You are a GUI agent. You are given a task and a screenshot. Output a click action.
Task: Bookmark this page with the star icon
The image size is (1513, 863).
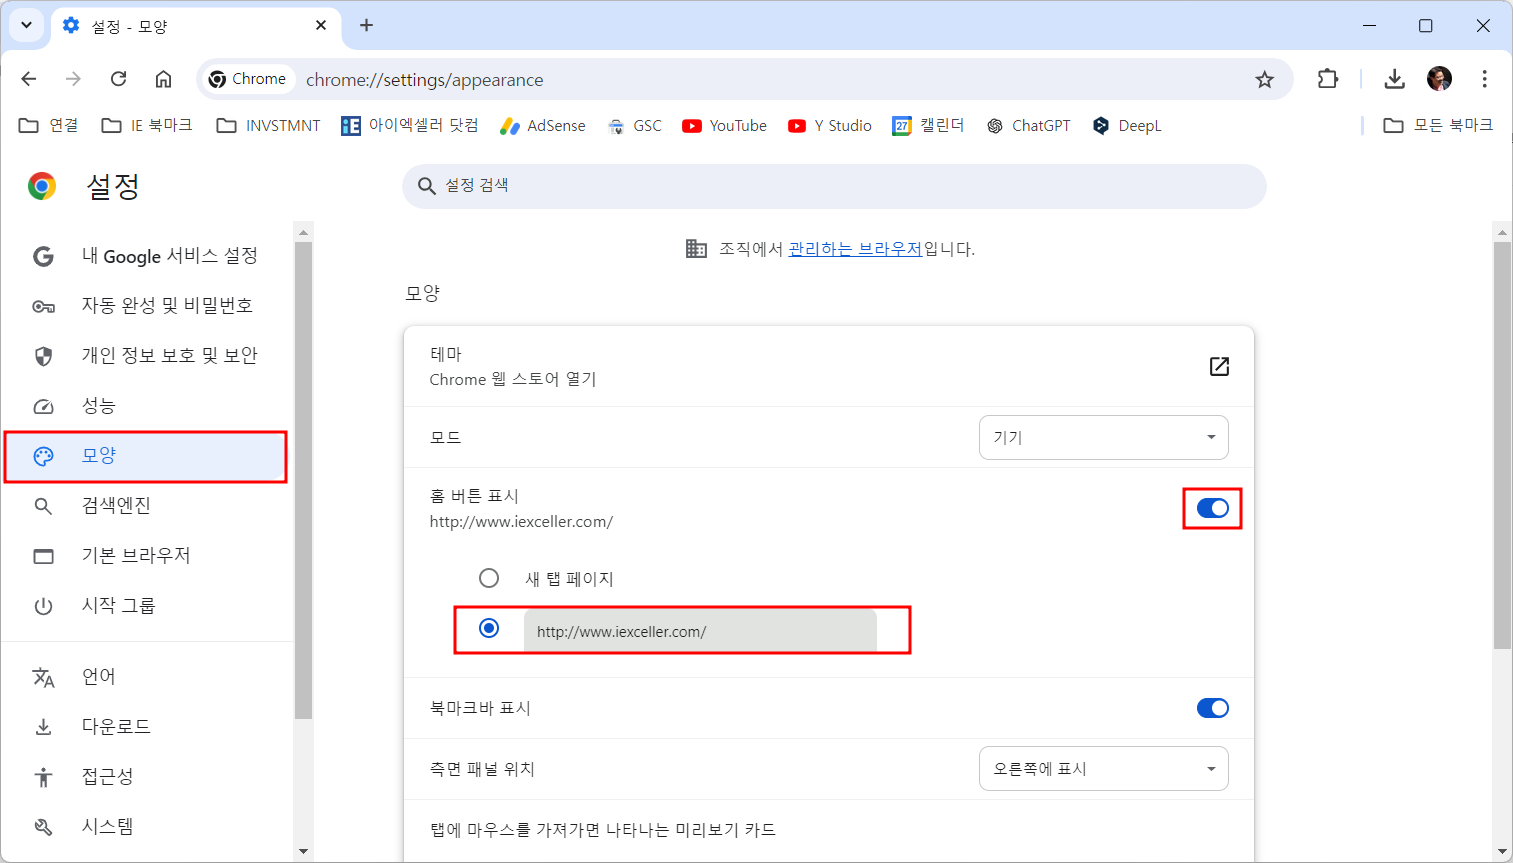1265,79
